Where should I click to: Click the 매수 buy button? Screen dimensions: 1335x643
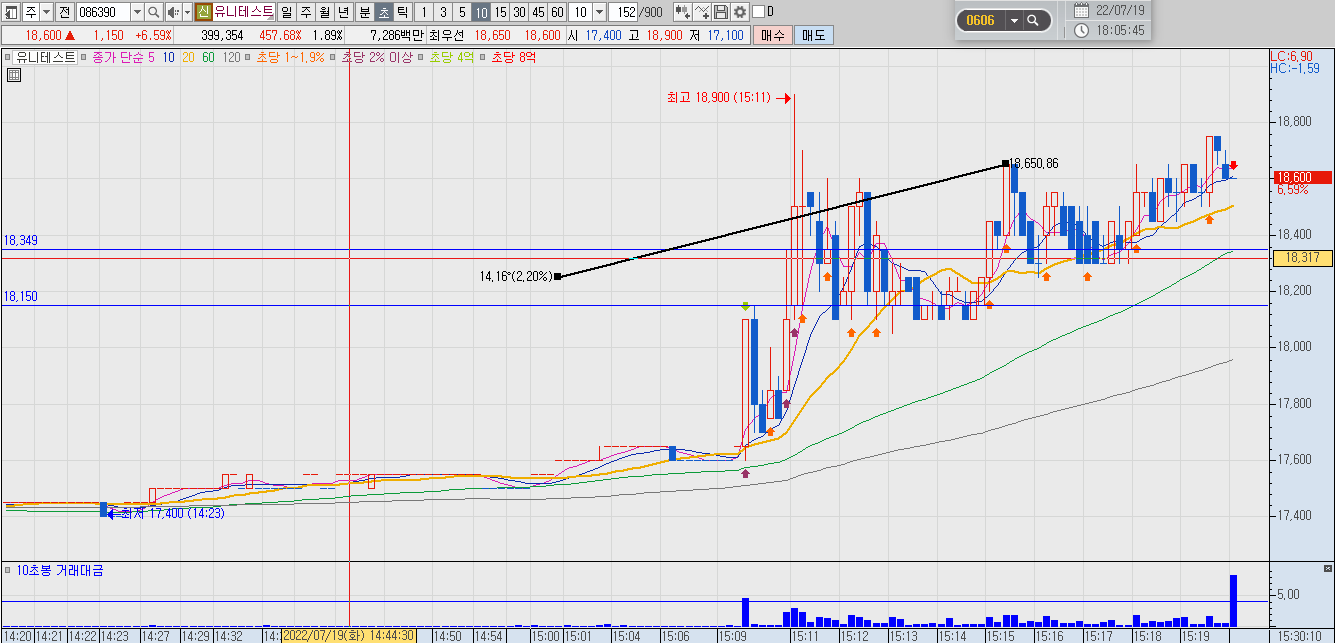click(x=772, y=34)
